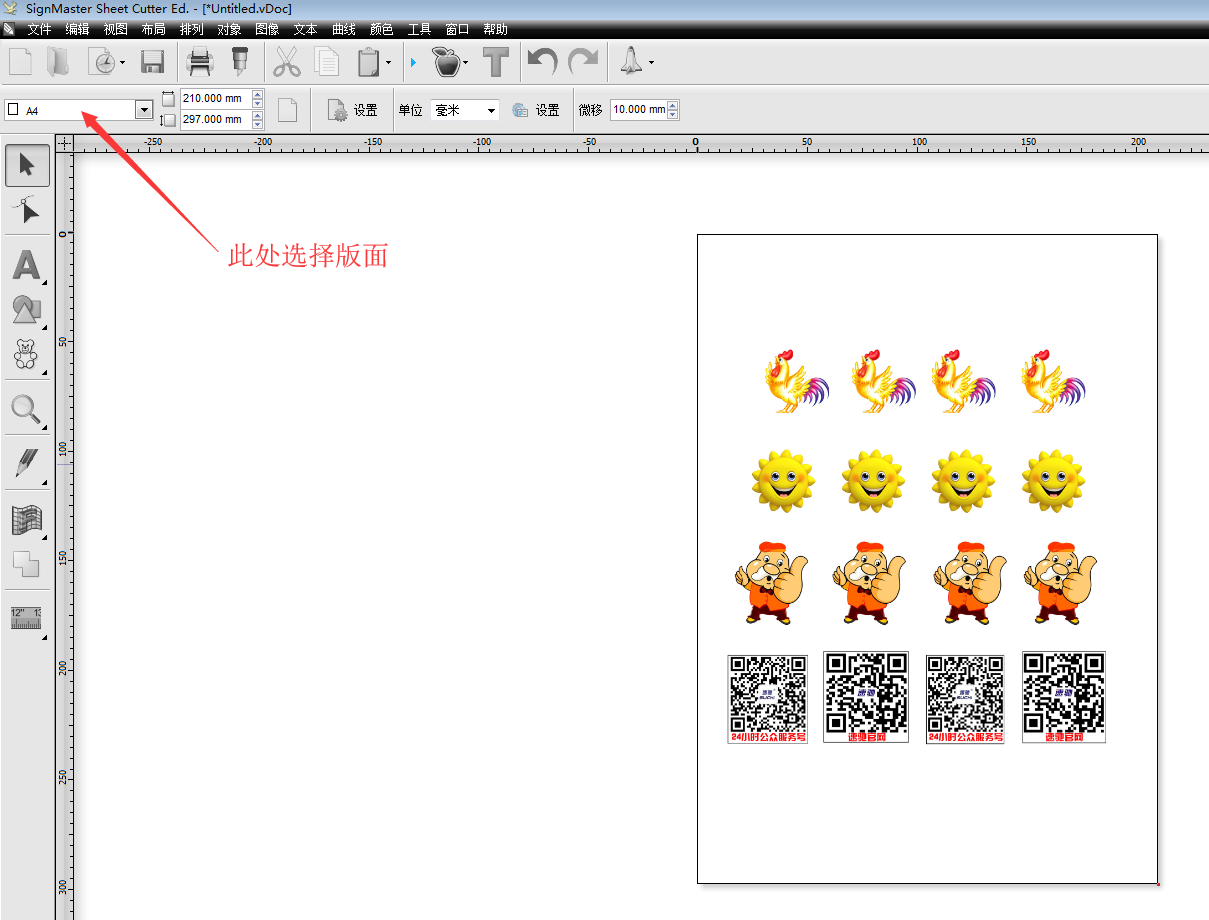The image size is (1209, 920).
Task: Copy selection with the pages icon
Action: click(x=327, y=62)
